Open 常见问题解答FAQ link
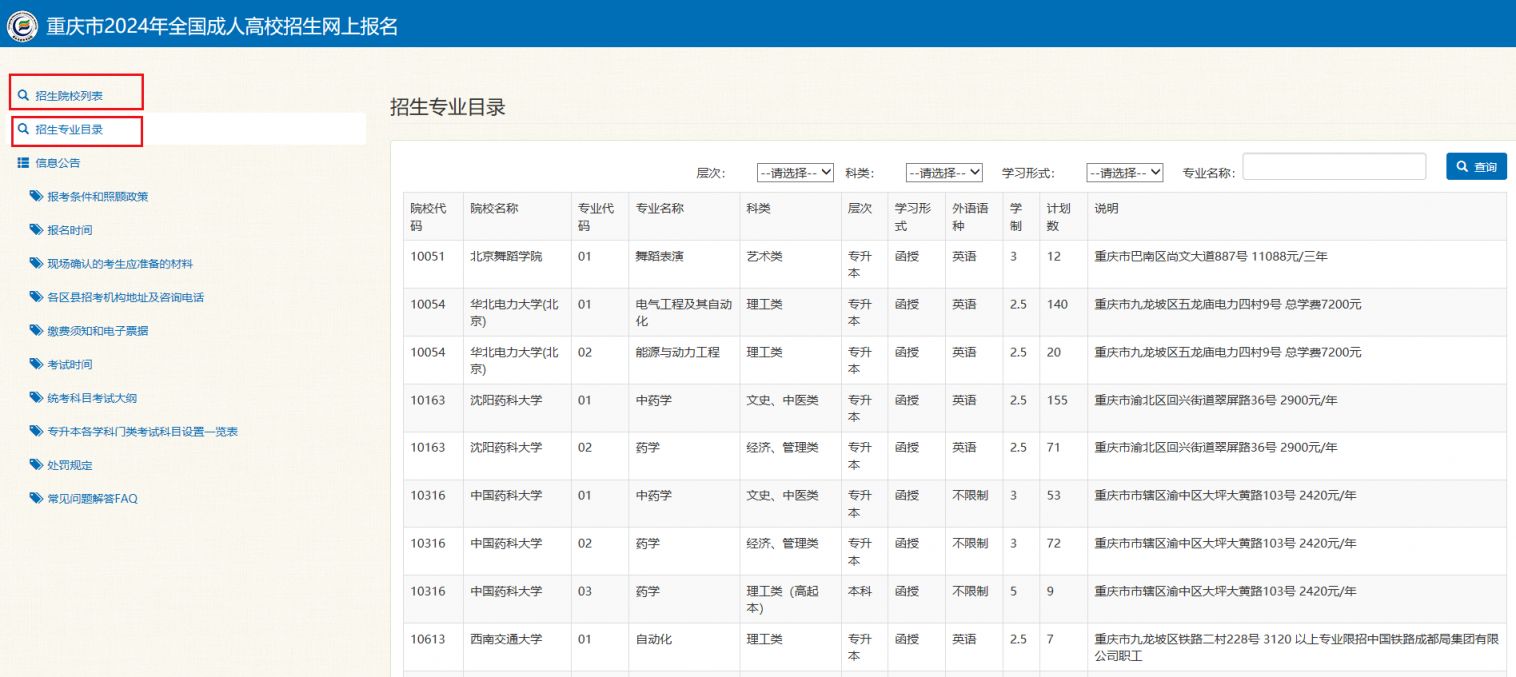Viewport: 1516px width, 677px height. click(x=92, y=498)
